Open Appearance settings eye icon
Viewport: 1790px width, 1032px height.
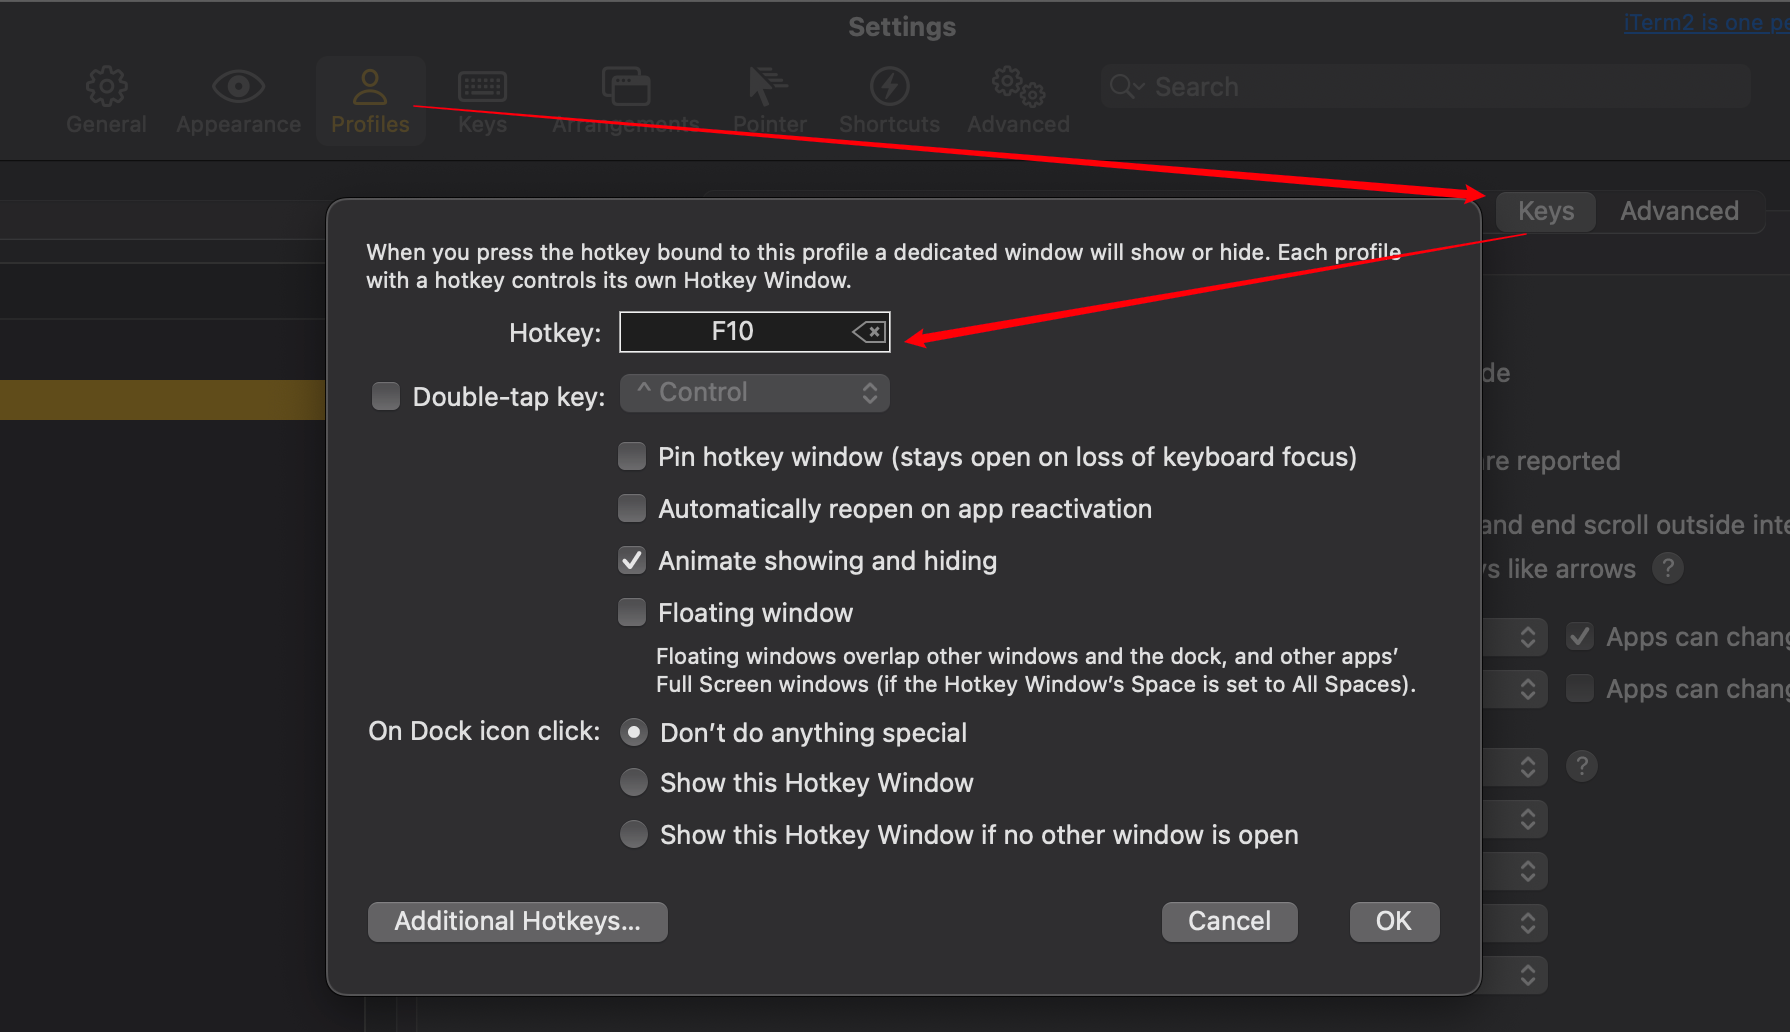point(238,88)
